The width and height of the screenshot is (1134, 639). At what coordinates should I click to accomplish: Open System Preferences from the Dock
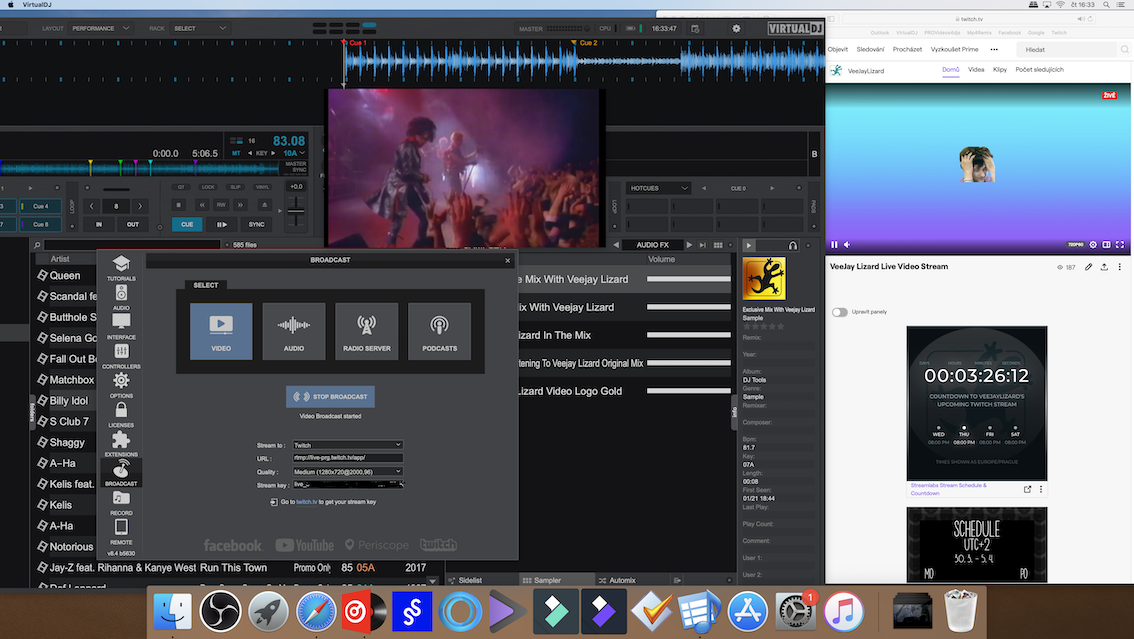(x=796, y=612)
